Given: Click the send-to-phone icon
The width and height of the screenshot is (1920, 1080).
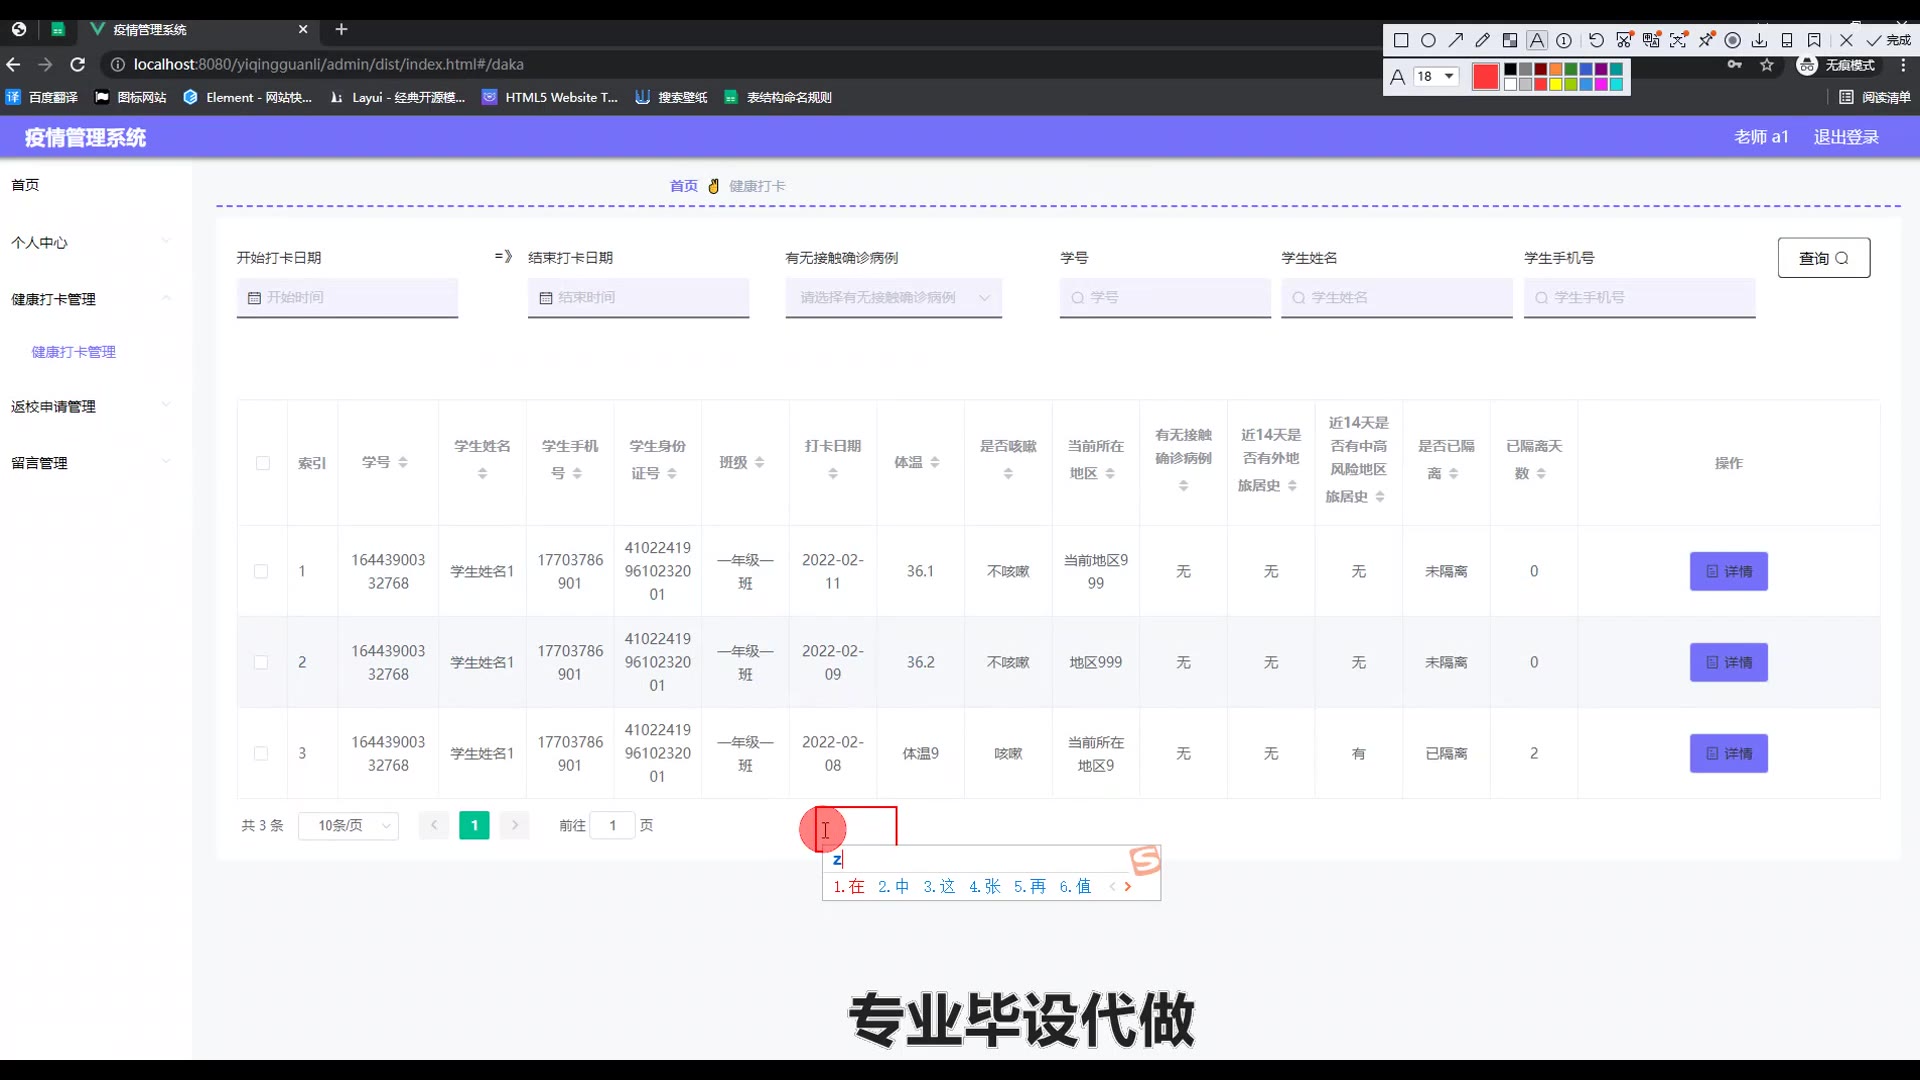Looking at the screenshot, I should pyautogui.click(x=1787, y=41).
